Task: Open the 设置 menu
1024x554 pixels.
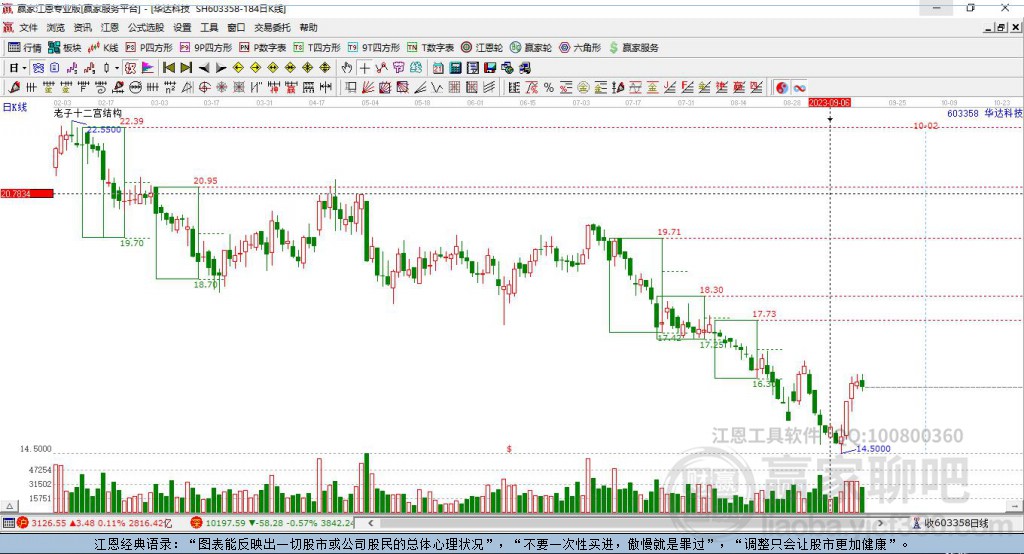Action: 182,27
